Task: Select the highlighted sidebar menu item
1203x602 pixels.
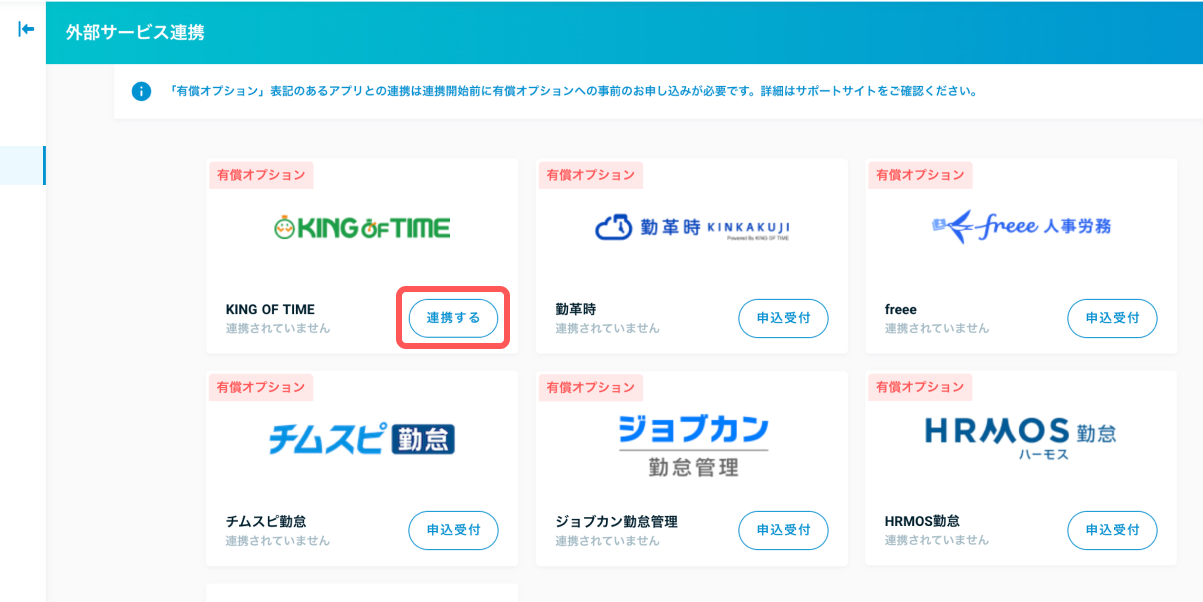Action: tap(22, 165)
